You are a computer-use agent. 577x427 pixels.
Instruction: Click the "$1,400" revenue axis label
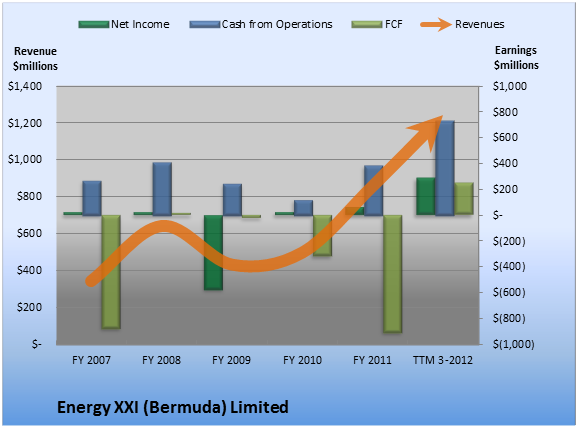(25, 86)
